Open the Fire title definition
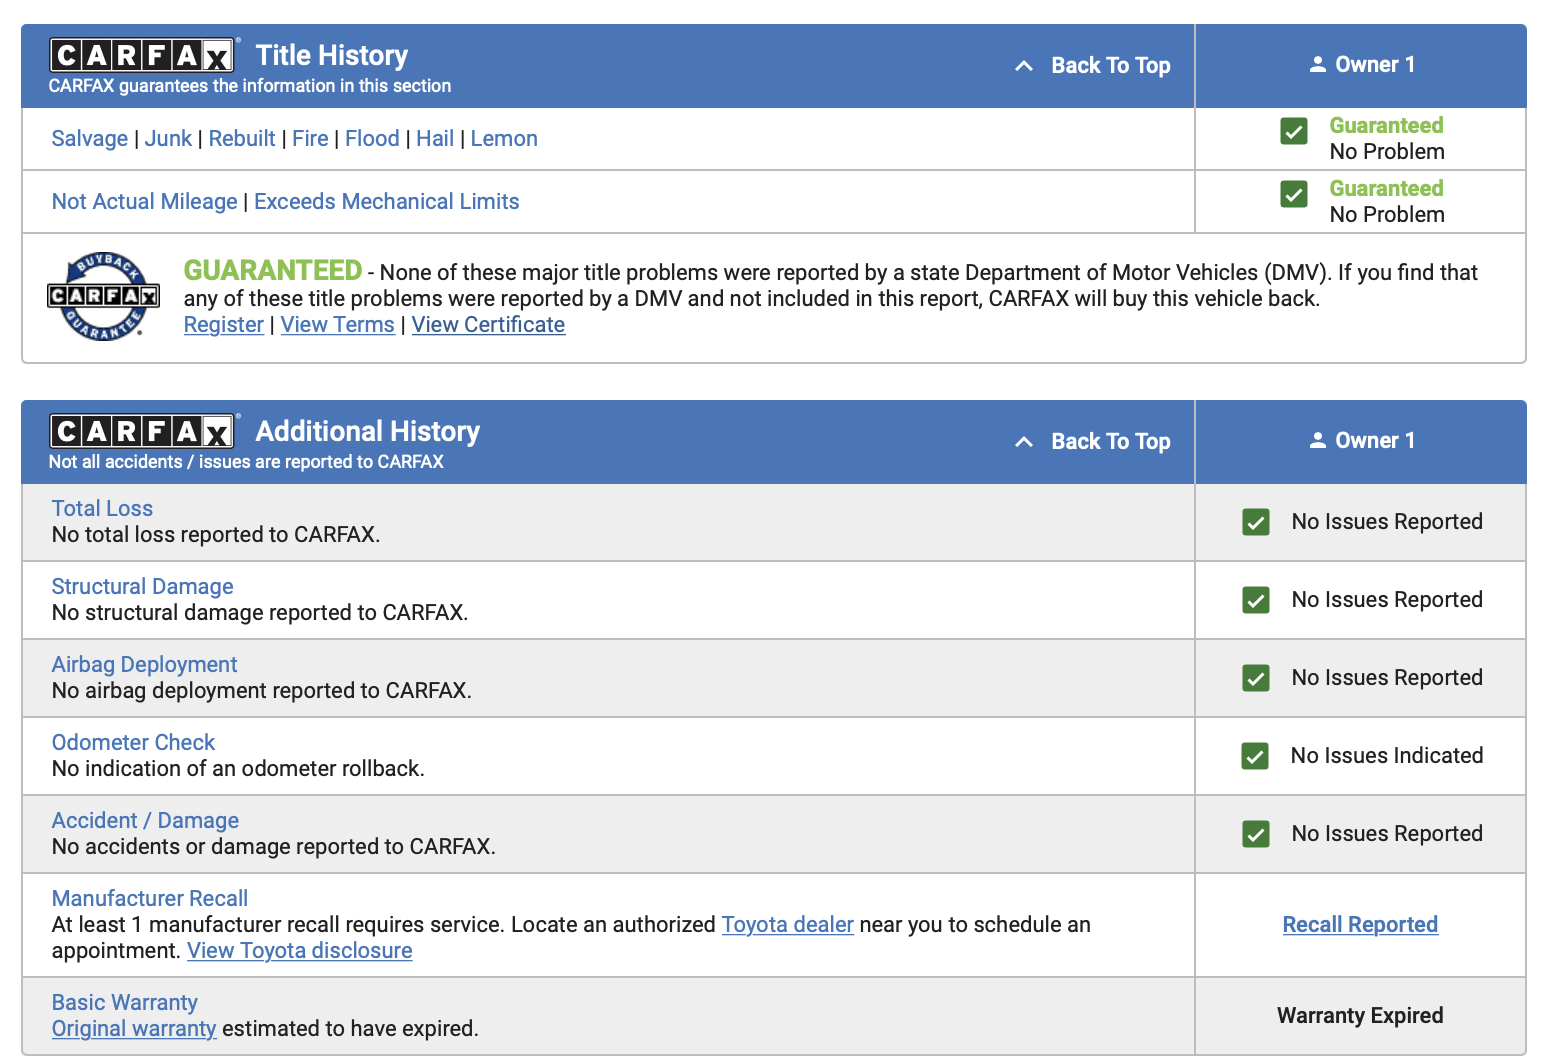1548x1060 pixels. click(x=310, y=139)
